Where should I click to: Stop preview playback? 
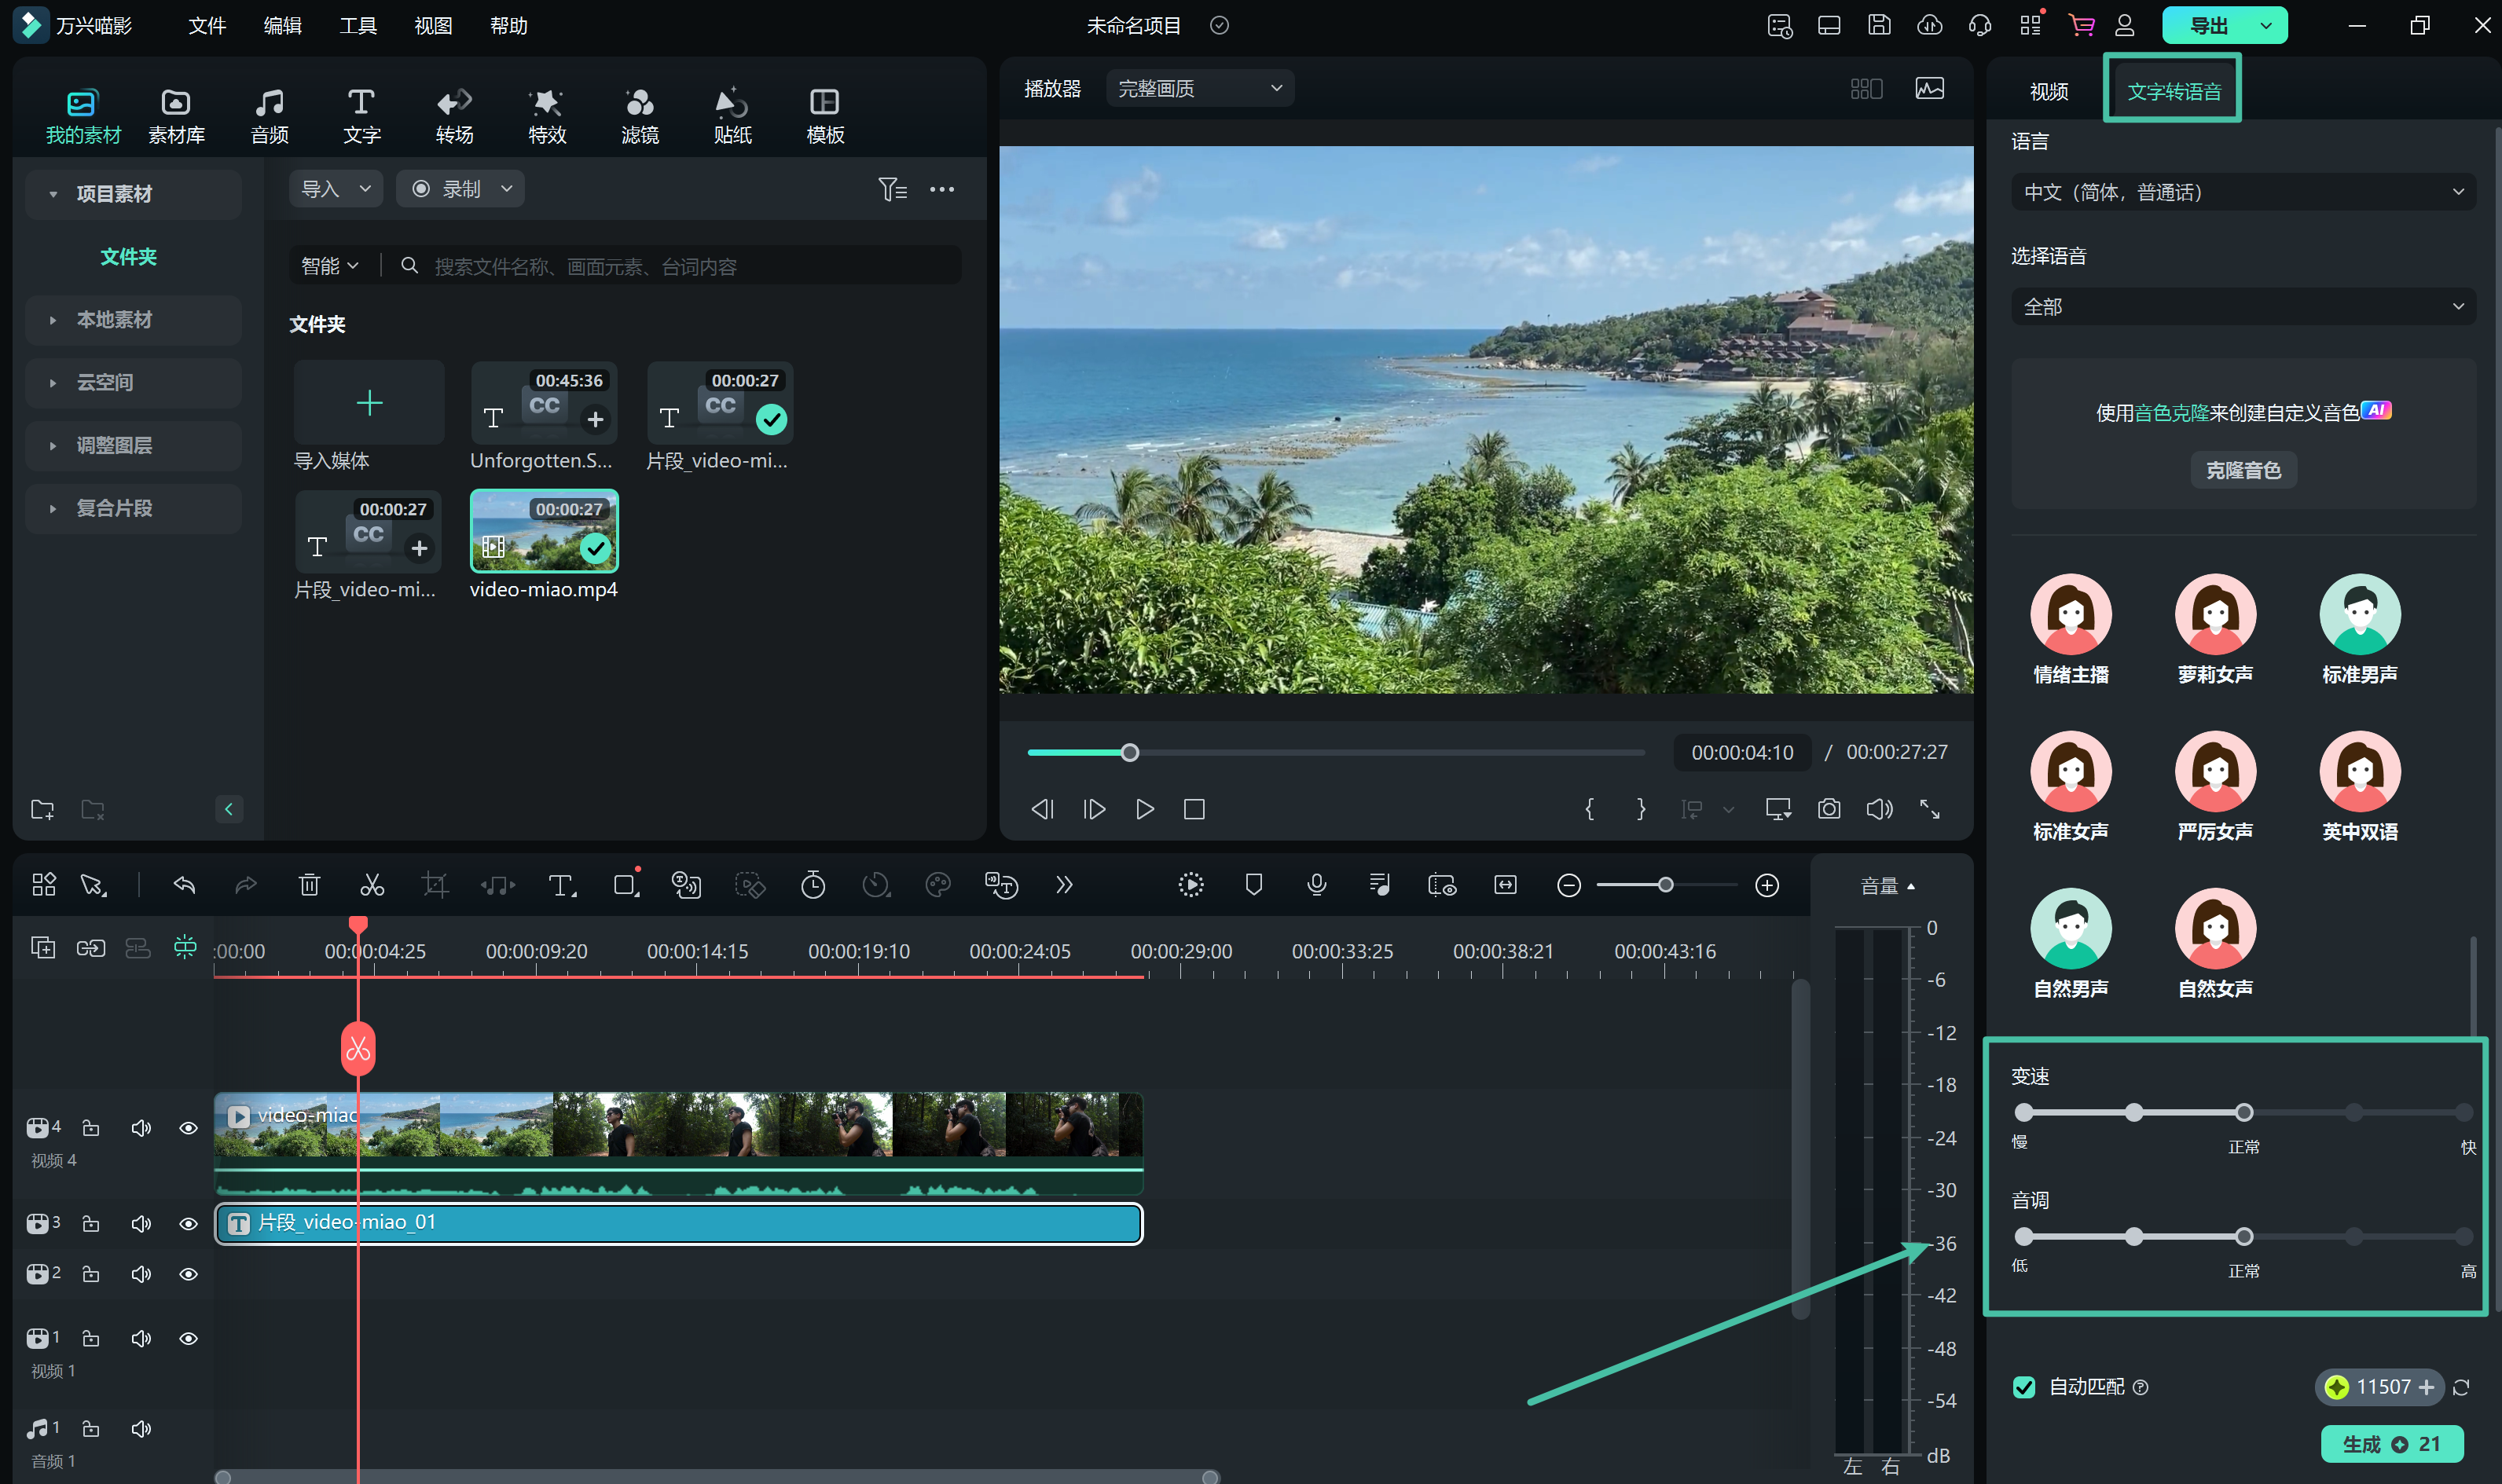click(x=1194, y=809)
